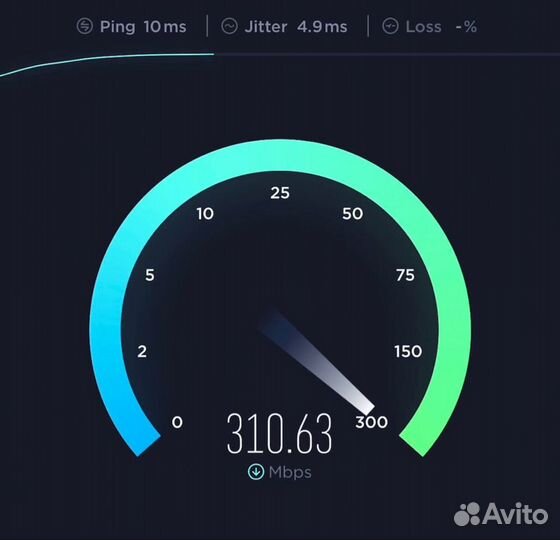560x540 pixels.
Task: Click the Ping icon
Action: pyautogui.click(x=85, y=26)
